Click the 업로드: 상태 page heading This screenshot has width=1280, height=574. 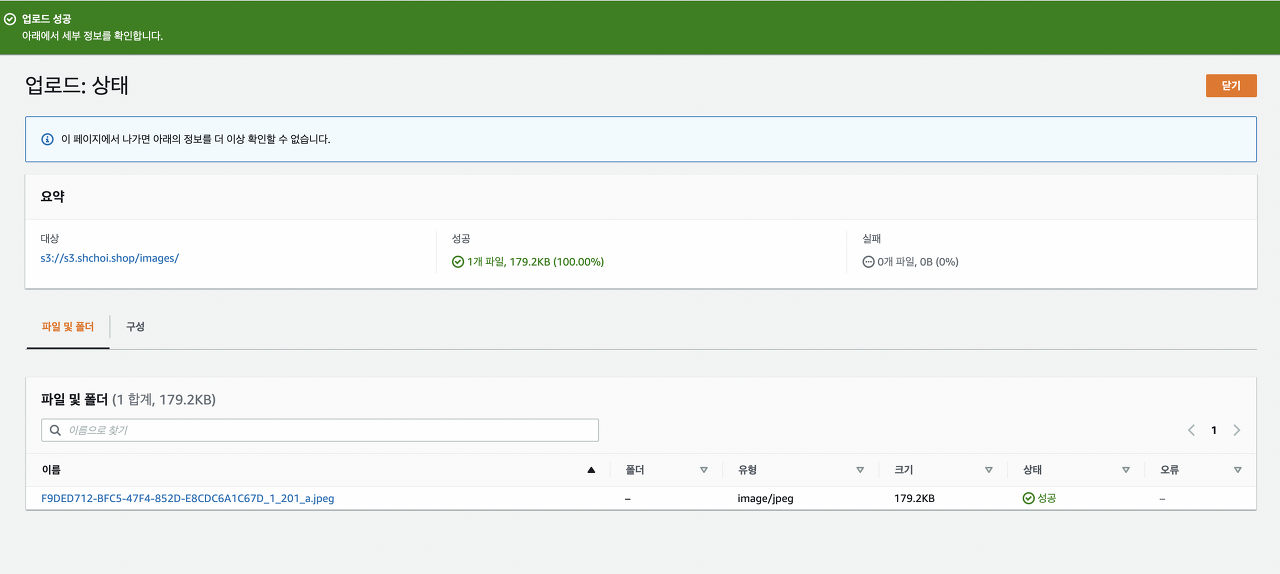[77, 86]
